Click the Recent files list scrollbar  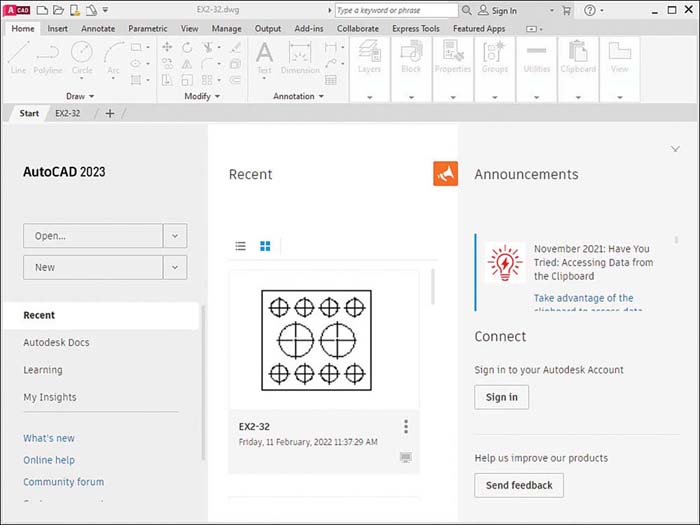click(x=433, y=287)
